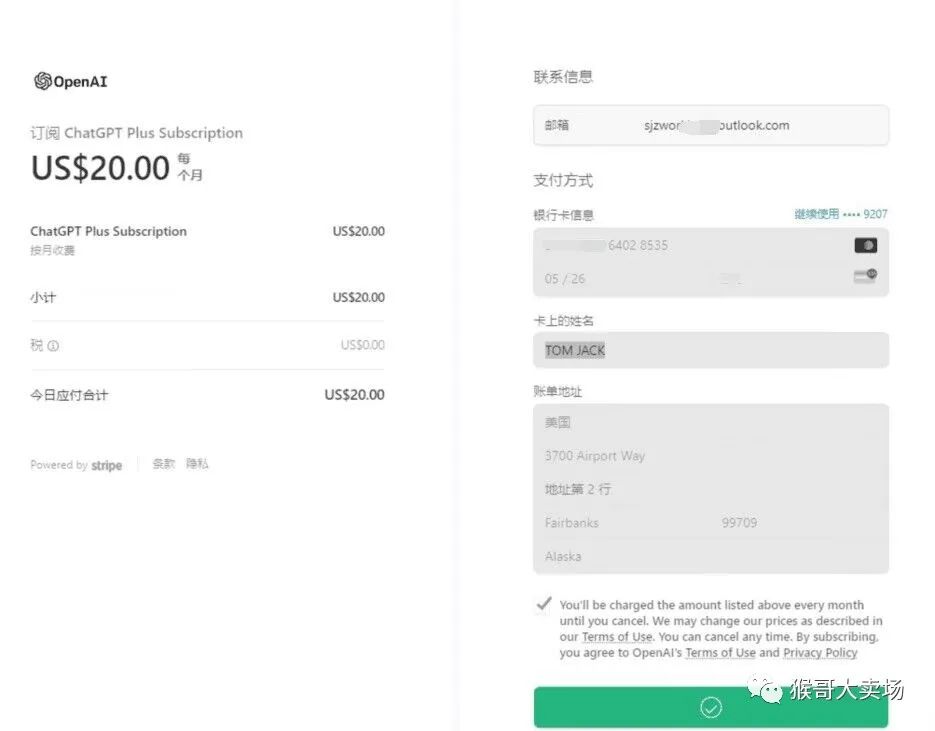Click the US$20.00 amount in 今日应付合计 row
The width and height of the screenshot is (935, 731).
coord(354,394)
